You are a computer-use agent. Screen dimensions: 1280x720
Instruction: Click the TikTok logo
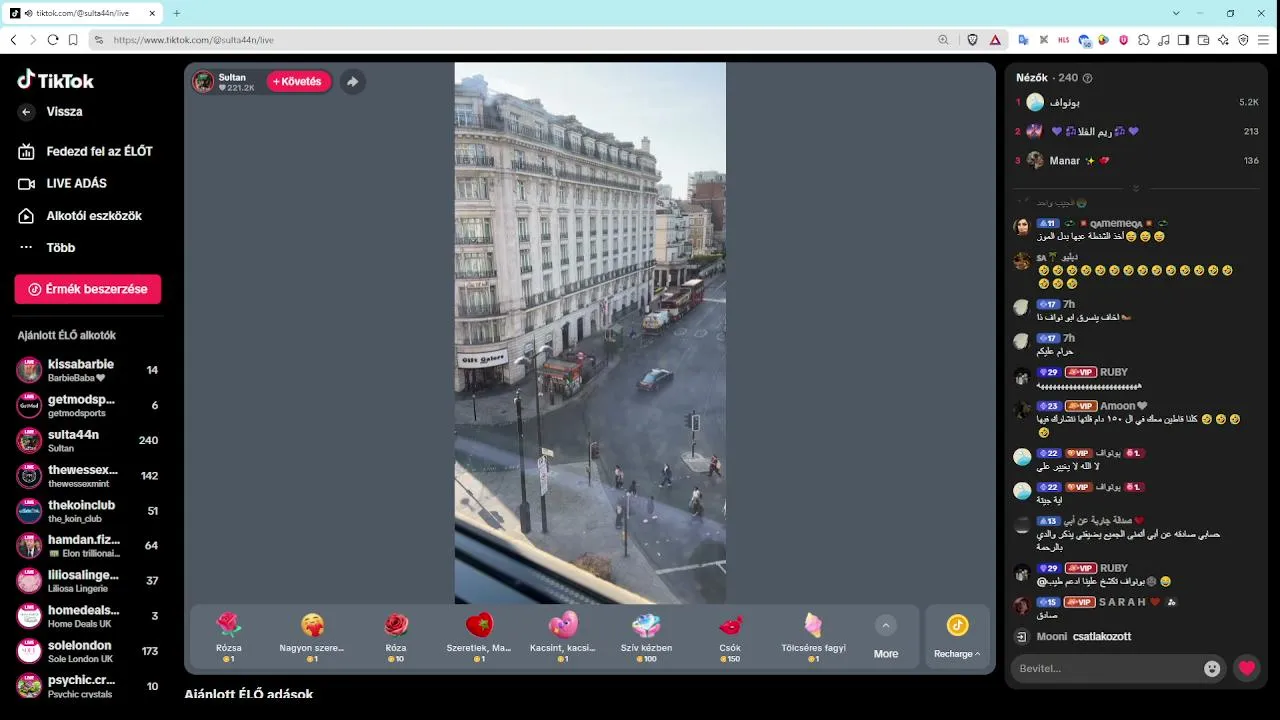(56, 80)
